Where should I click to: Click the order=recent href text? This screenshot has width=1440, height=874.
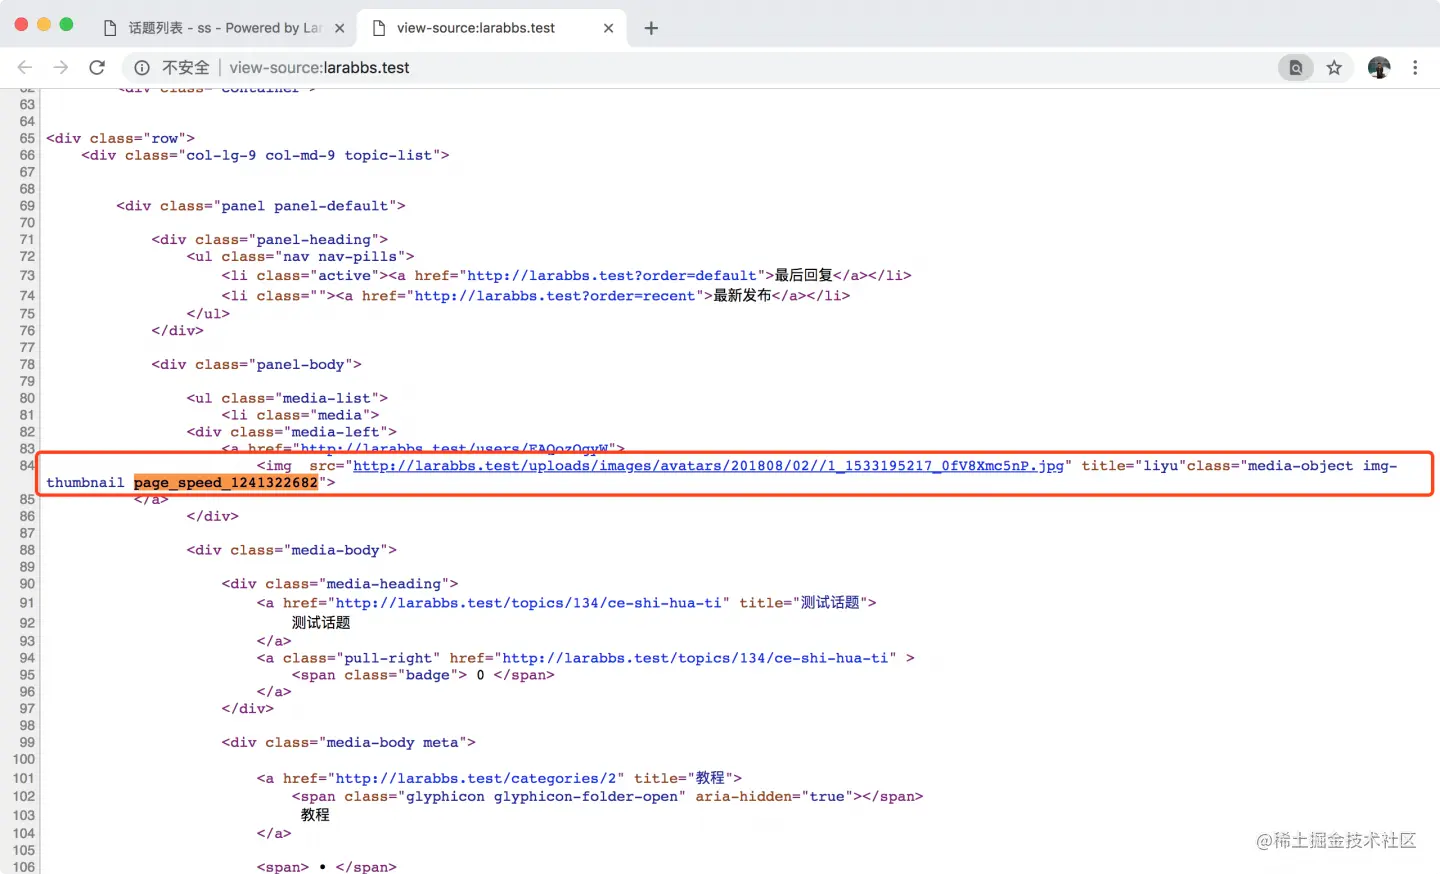pyautogui.click(x=554, y=295)
